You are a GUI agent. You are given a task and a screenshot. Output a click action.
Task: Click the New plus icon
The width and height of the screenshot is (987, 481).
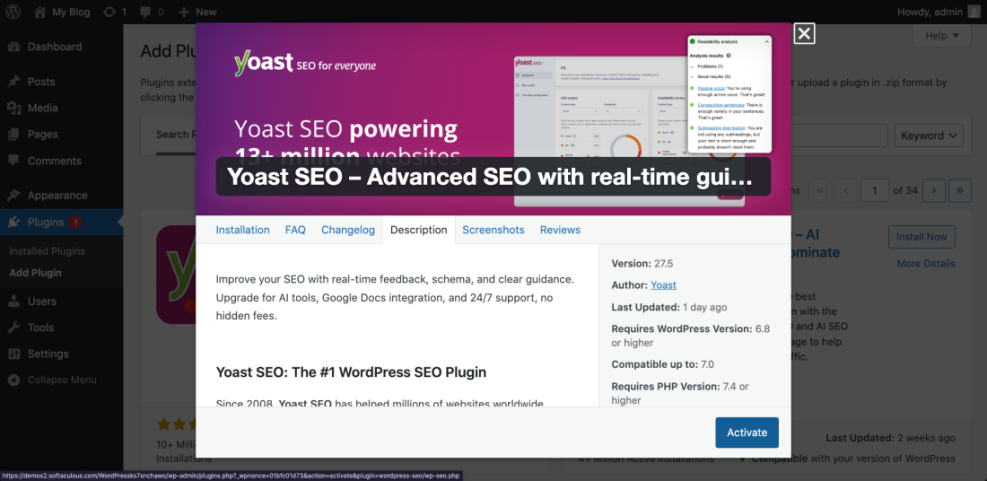click(x=184, y=11)
